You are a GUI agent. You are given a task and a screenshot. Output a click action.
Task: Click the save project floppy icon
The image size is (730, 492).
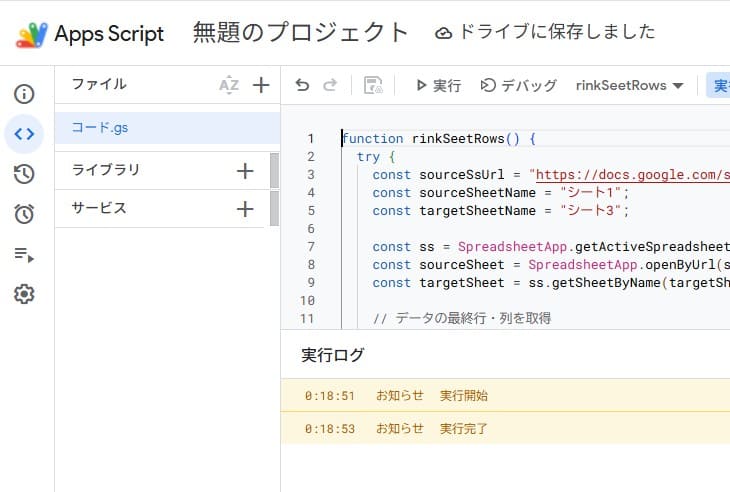[x=373, y=86]
